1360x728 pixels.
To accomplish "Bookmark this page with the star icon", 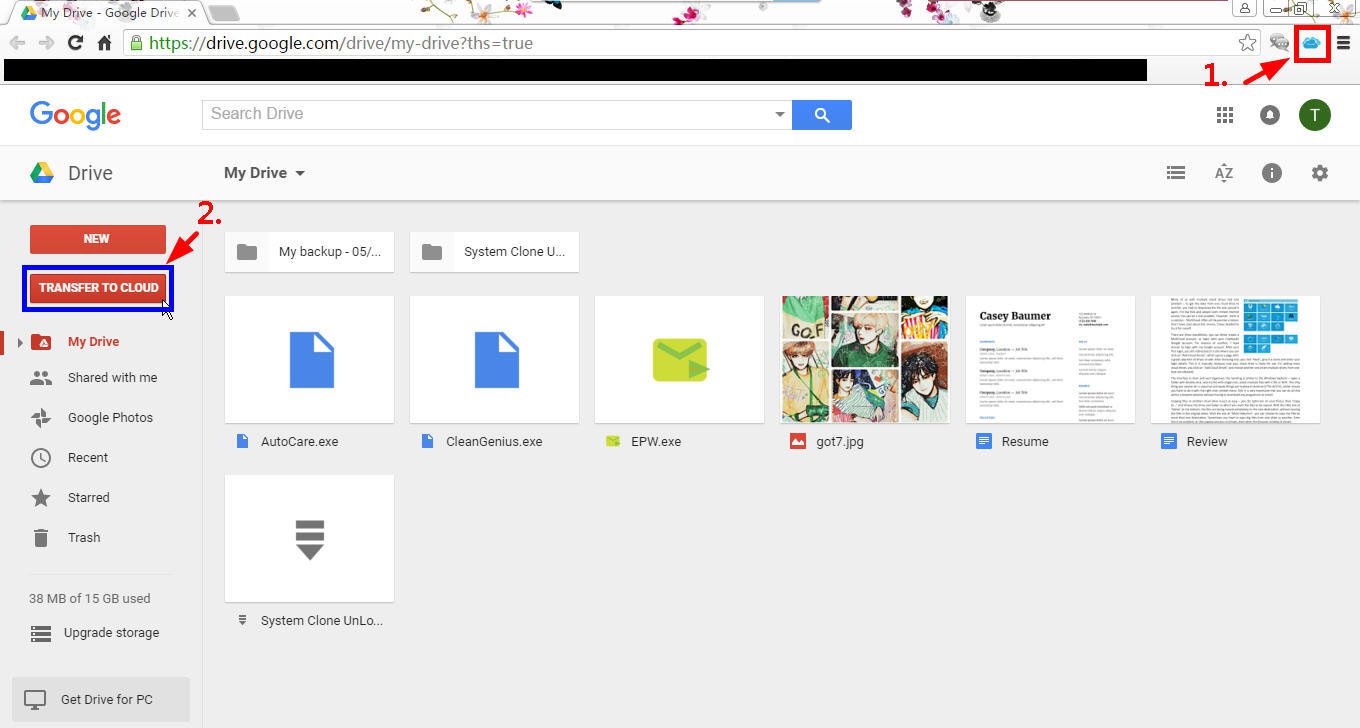I will coord(1247,43).
